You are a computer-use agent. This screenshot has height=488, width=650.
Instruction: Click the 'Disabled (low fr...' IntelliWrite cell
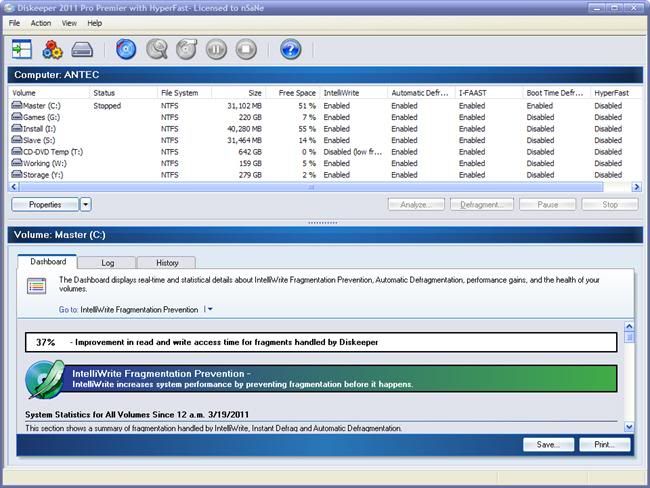353,152
